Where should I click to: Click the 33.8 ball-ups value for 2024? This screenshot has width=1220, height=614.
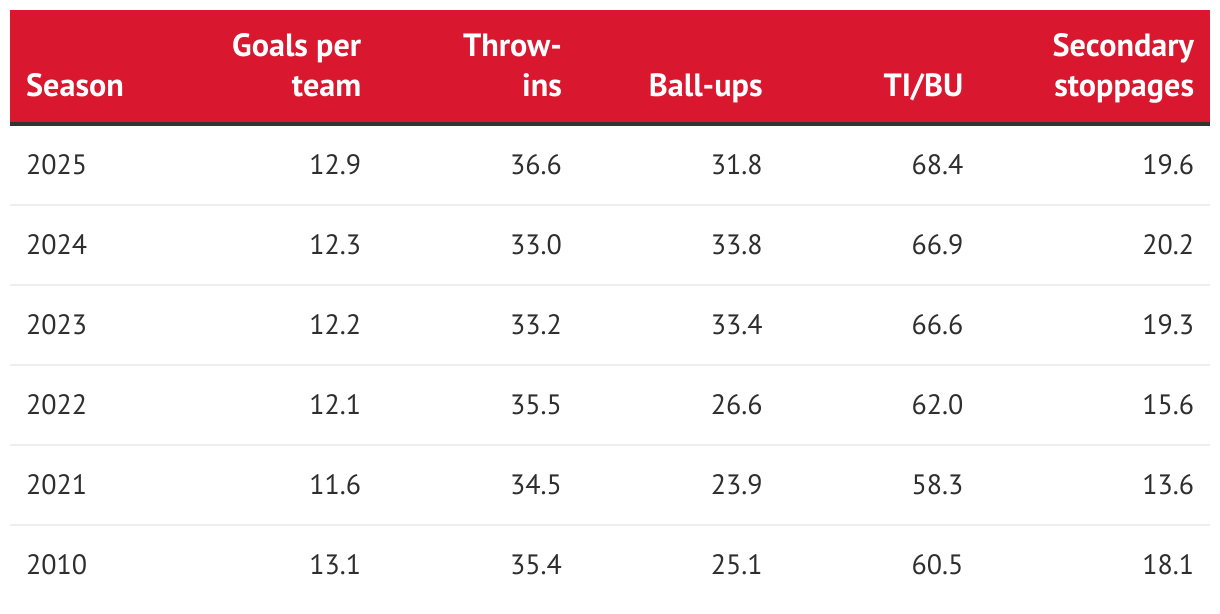pyautogui.click(x=736, y=245)
